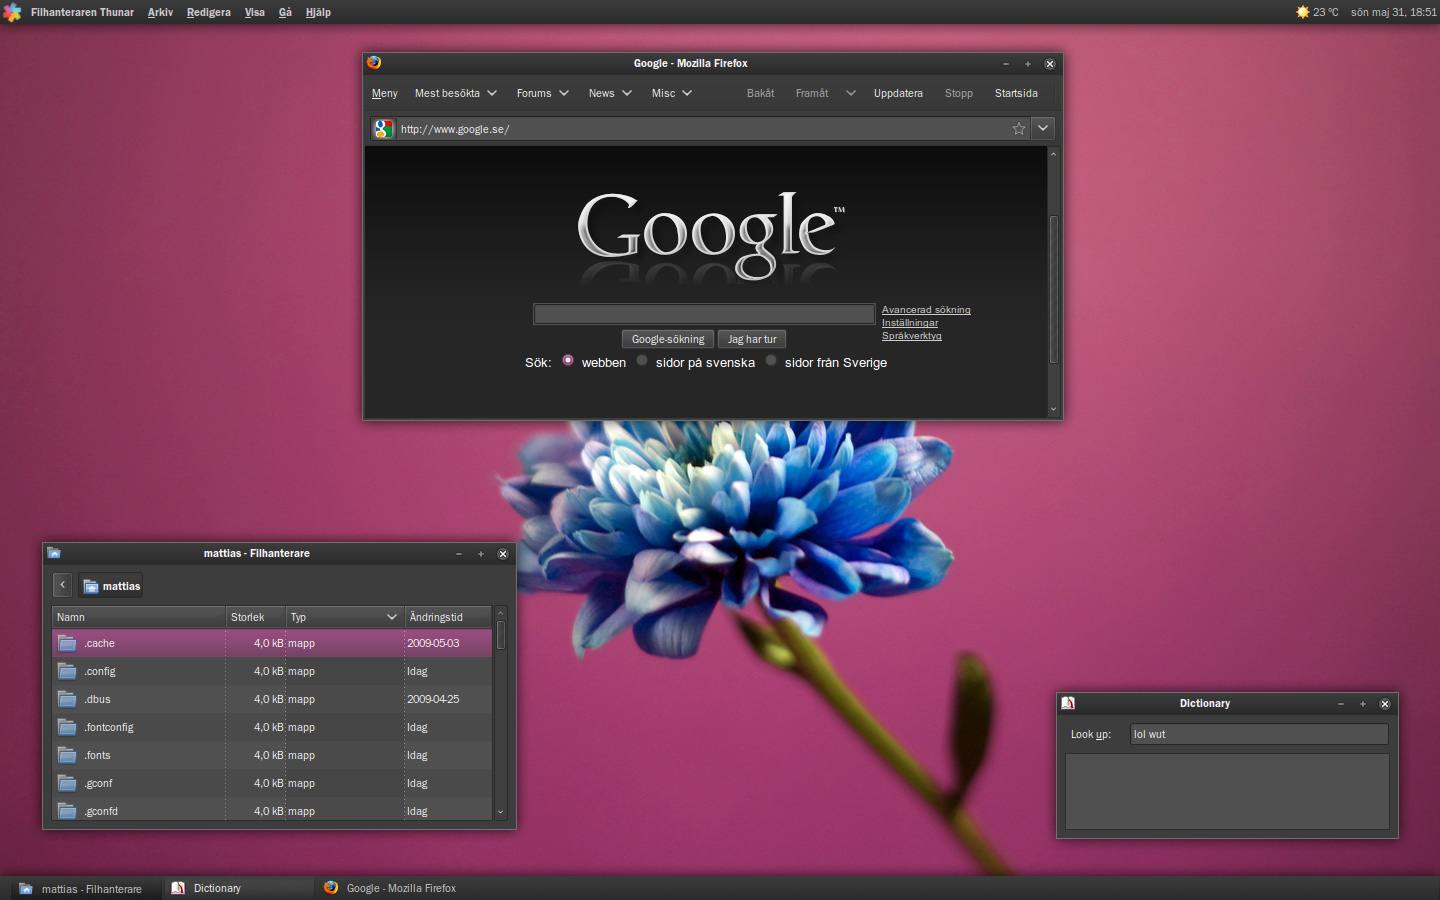Click the Typ column header sort arrow
Image resolution: width=1440 pixels, height=900 pixels.
[392, 617]
